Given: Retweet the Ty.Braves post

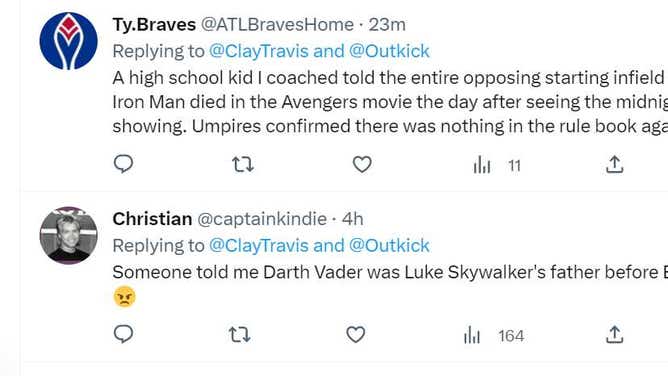Looking at the screenshot, I should [243, 164].
